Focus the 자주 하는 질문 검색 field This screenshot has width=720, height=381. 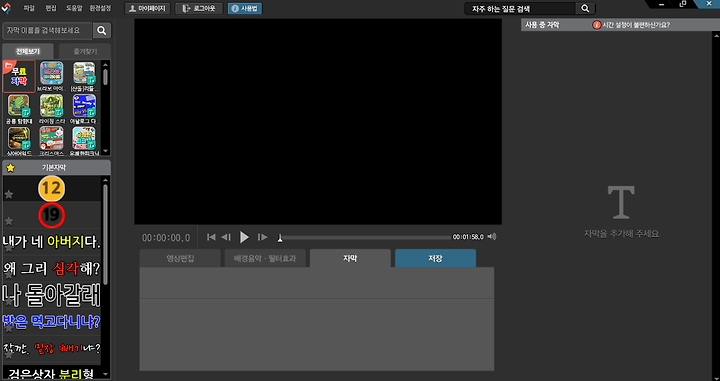[520, 8]
